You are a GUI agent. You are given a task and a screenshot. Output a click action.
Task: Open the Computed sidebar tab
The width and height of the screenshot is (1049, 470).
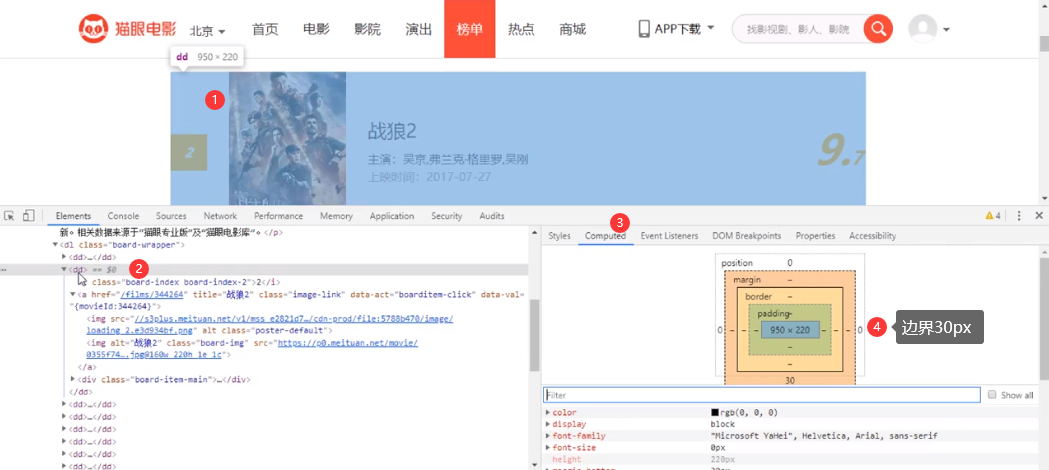[x=605, y=236]
